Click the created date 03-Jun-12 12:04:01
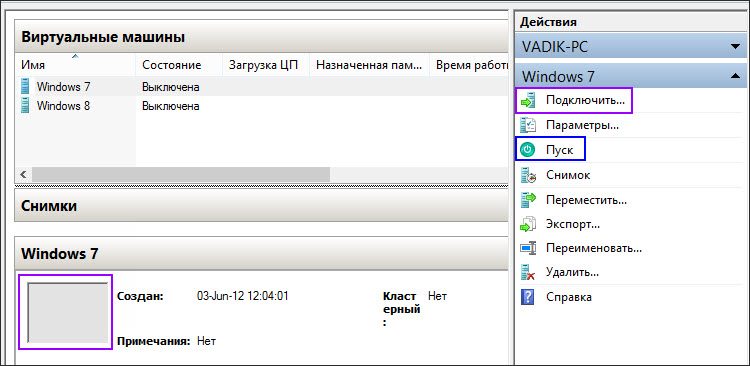750x366 pixels. coord(243,296)
